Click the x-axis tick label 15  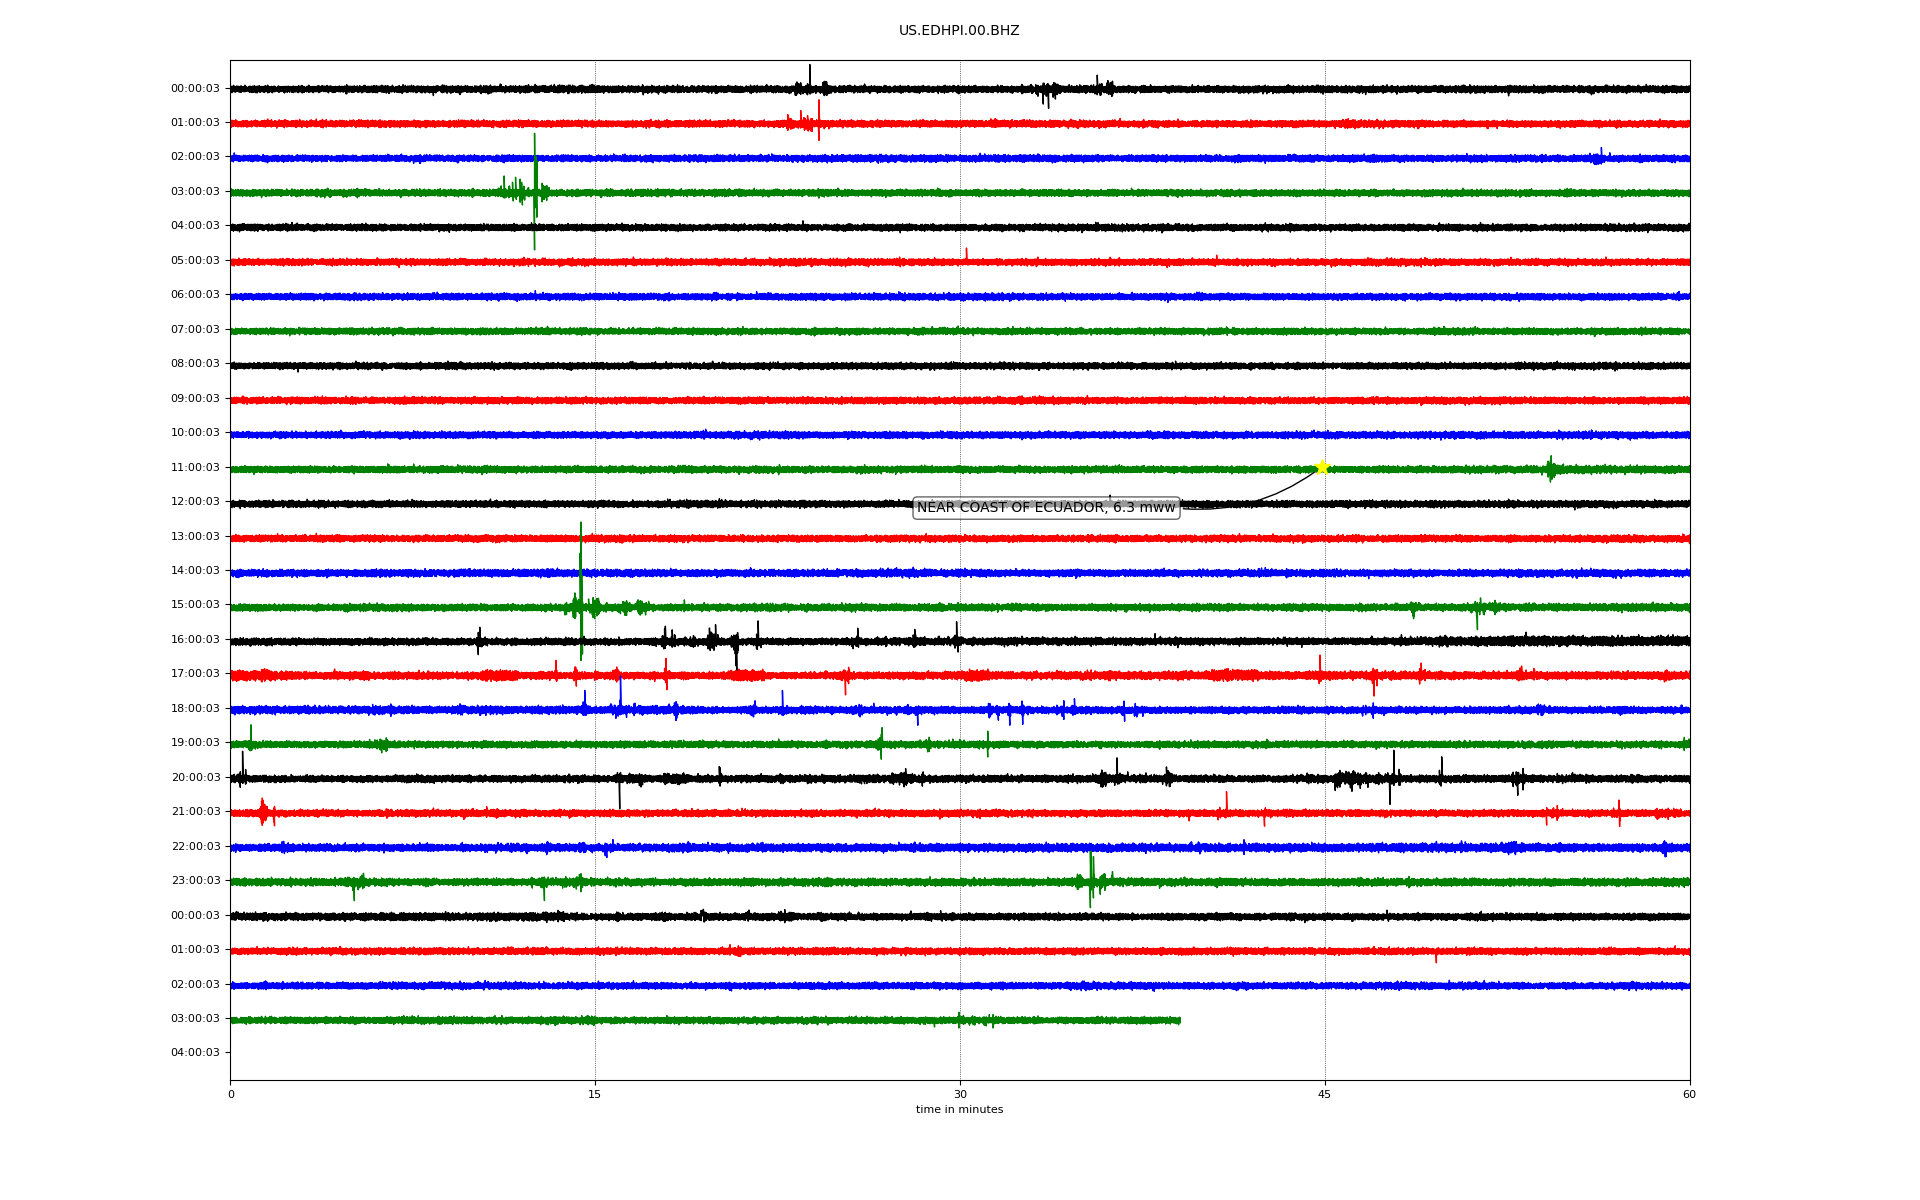coord(595,1095)
